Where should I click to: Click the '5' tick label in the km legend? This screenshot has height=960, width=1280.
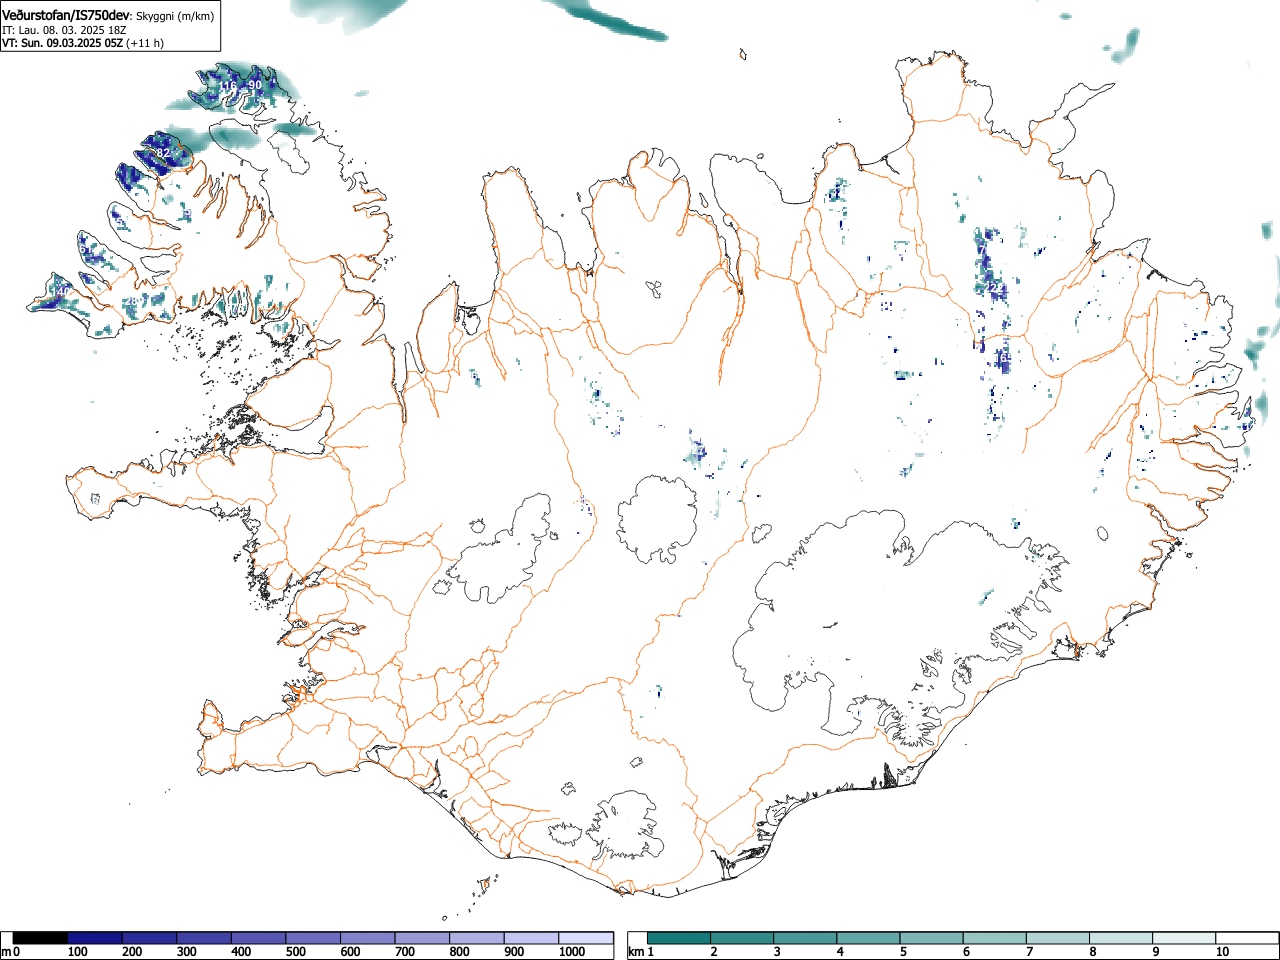pyautogui.click(x=903, y=952)
